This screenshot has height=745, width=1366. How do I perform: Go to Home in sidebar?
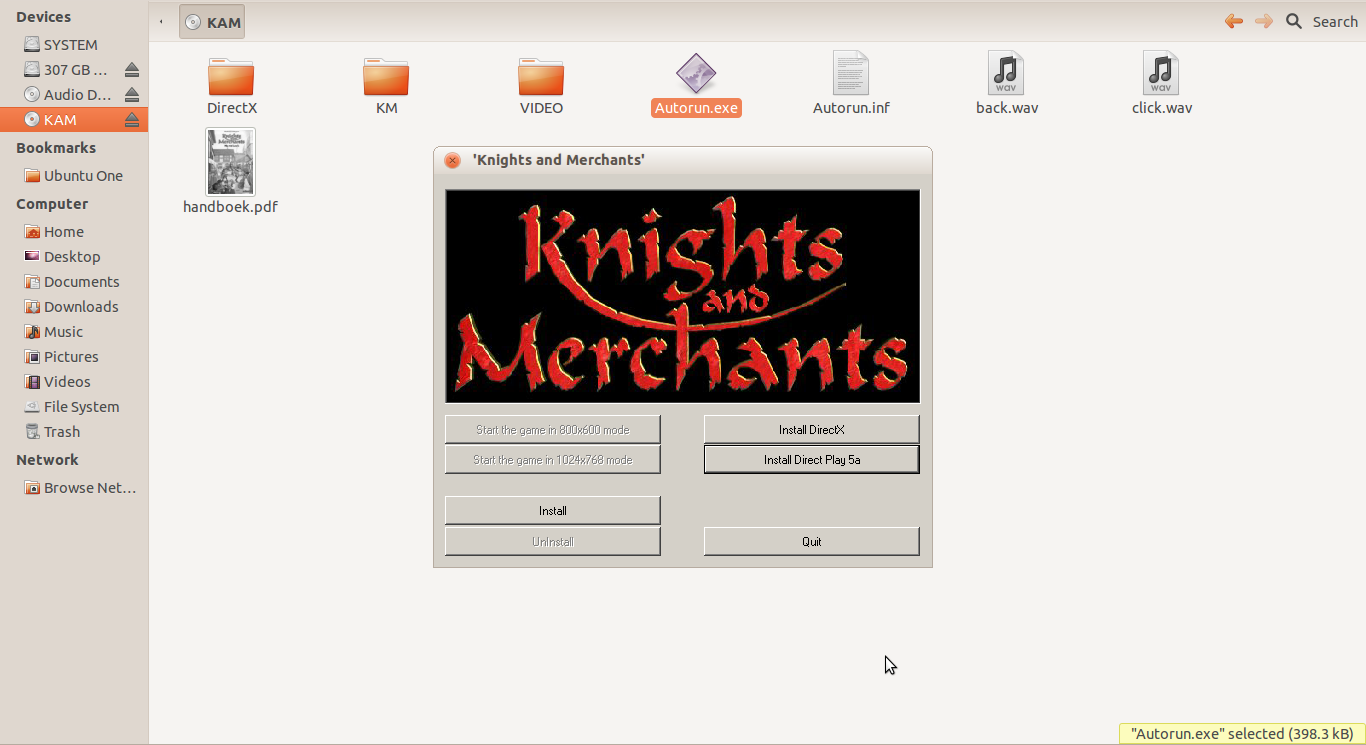tap(74, 232)
